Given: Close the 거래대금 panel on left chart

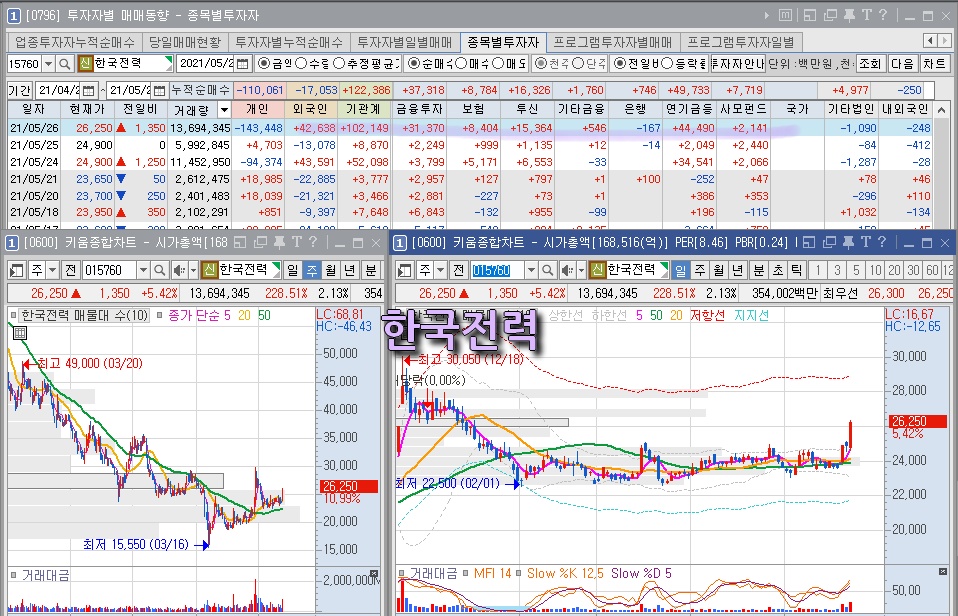Looking at the screenshot, I should pos(373,574).
